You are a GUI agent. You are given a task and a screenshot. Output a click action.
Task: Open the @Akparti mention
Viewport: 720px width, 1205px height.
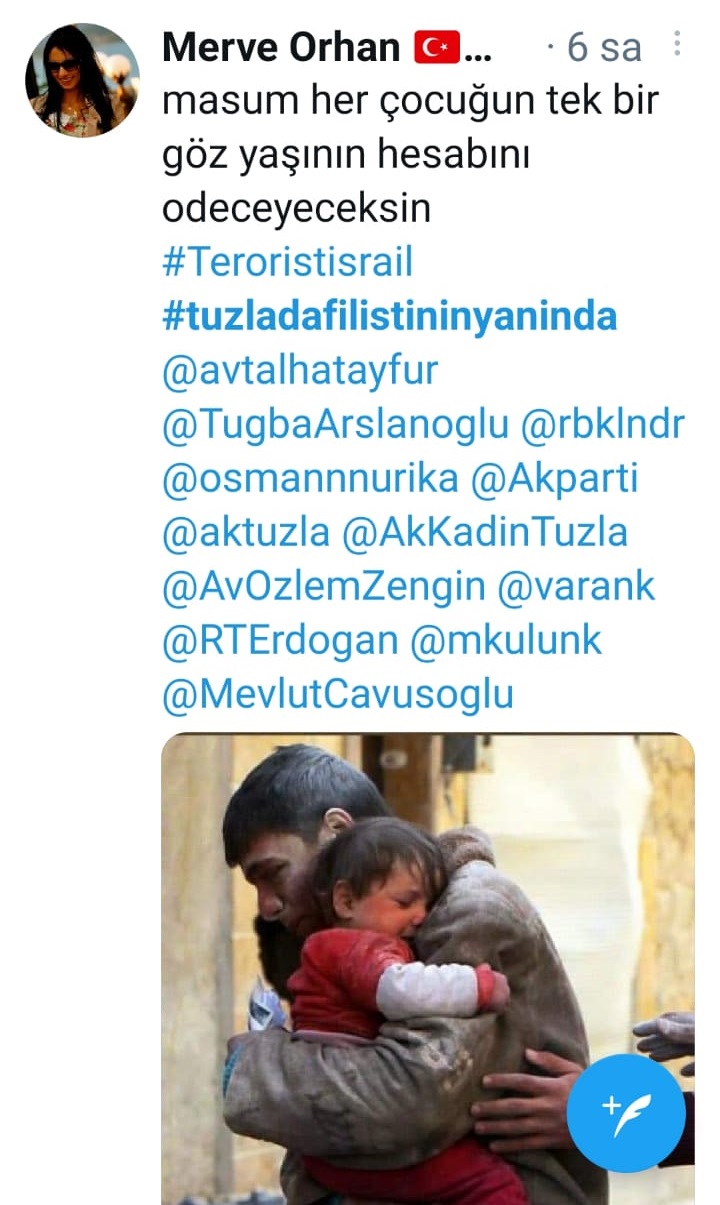(553, 479)
